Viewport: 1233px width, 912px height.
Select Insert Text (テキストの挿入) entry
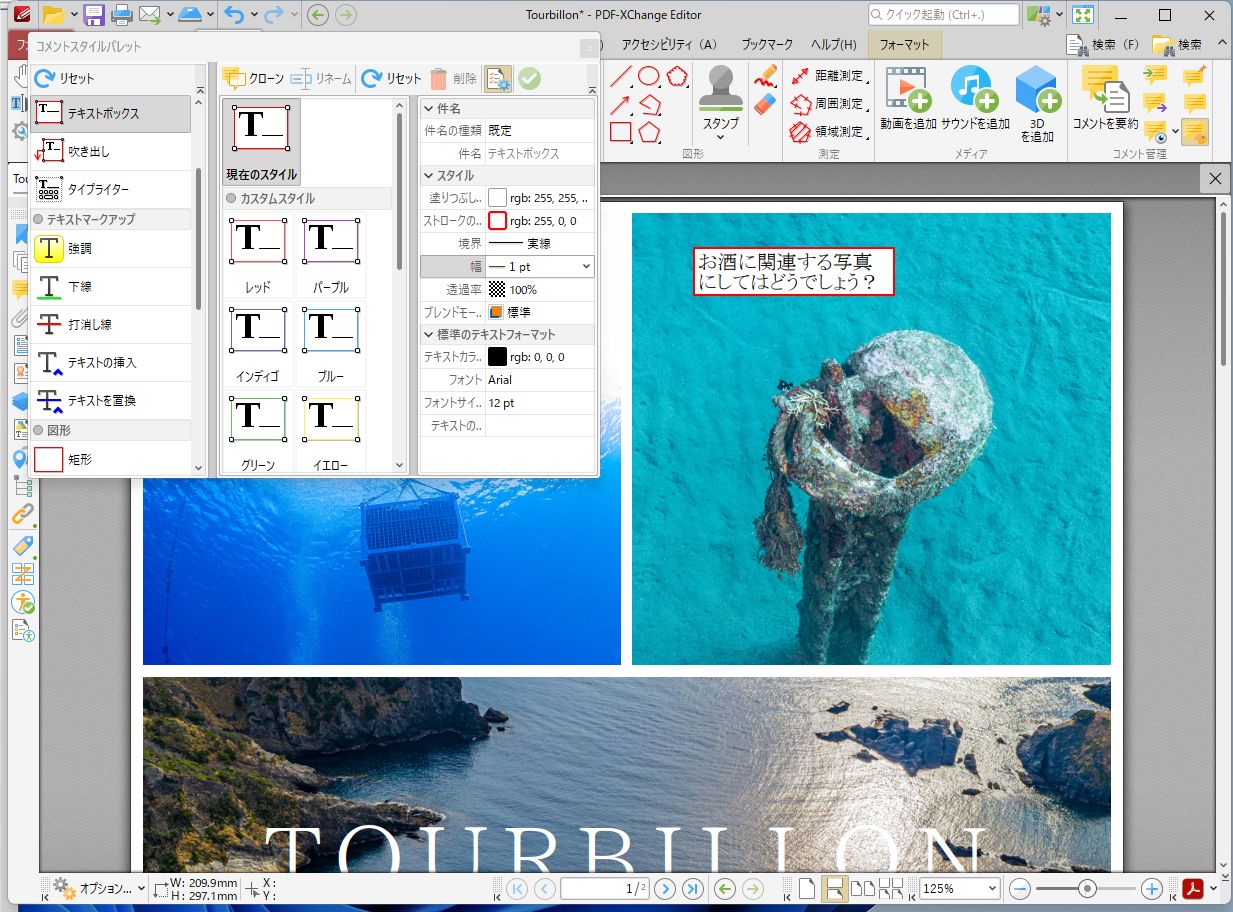pyautogui.click(x=110, y=363)
